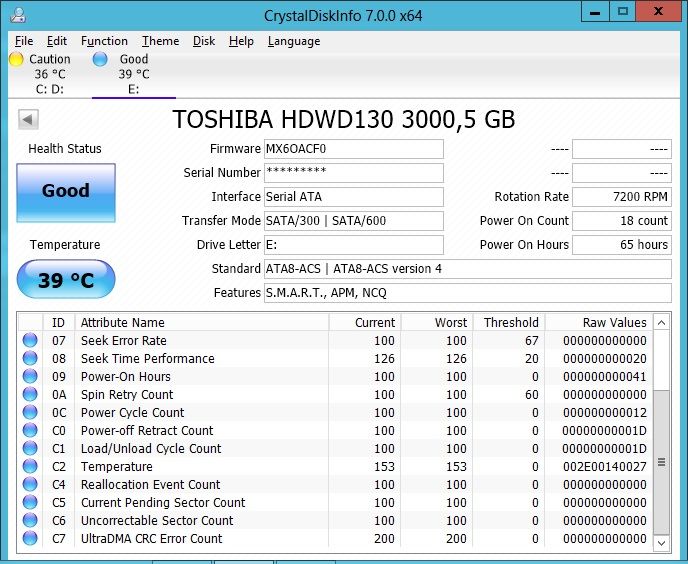Click status orb beside UltraDMA CRC Error Count
The image size is (688, 564).
click(x=31, y=539)
